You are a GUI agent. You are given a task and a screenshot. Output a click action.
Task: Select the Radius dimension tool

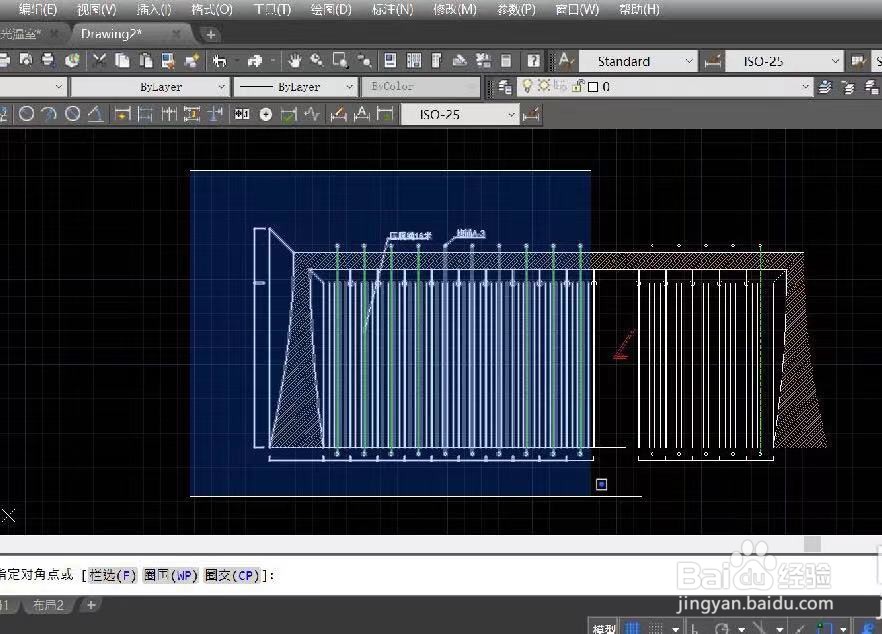(x=26, y=114)
